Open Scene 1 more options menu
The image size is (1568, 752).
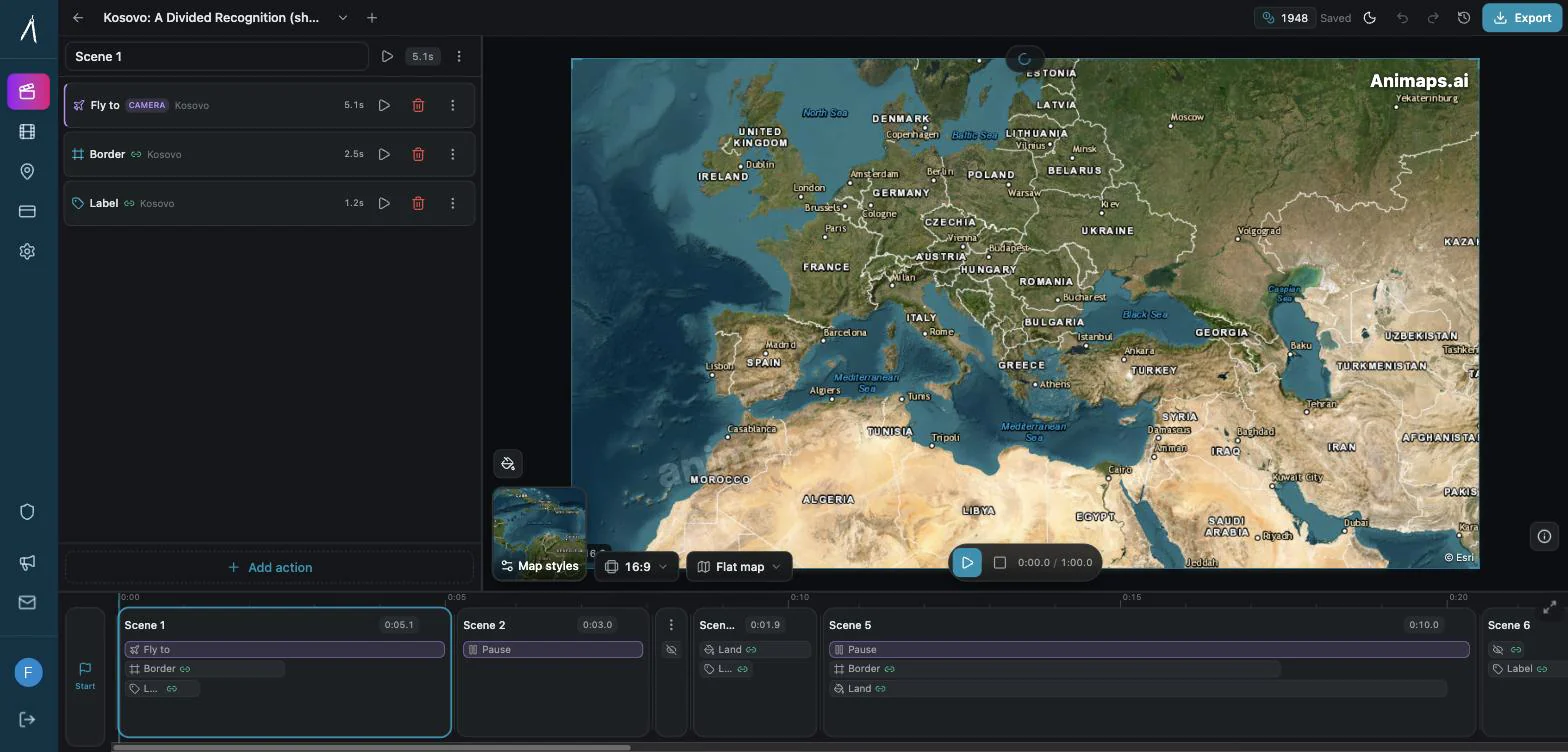(459, 56)
